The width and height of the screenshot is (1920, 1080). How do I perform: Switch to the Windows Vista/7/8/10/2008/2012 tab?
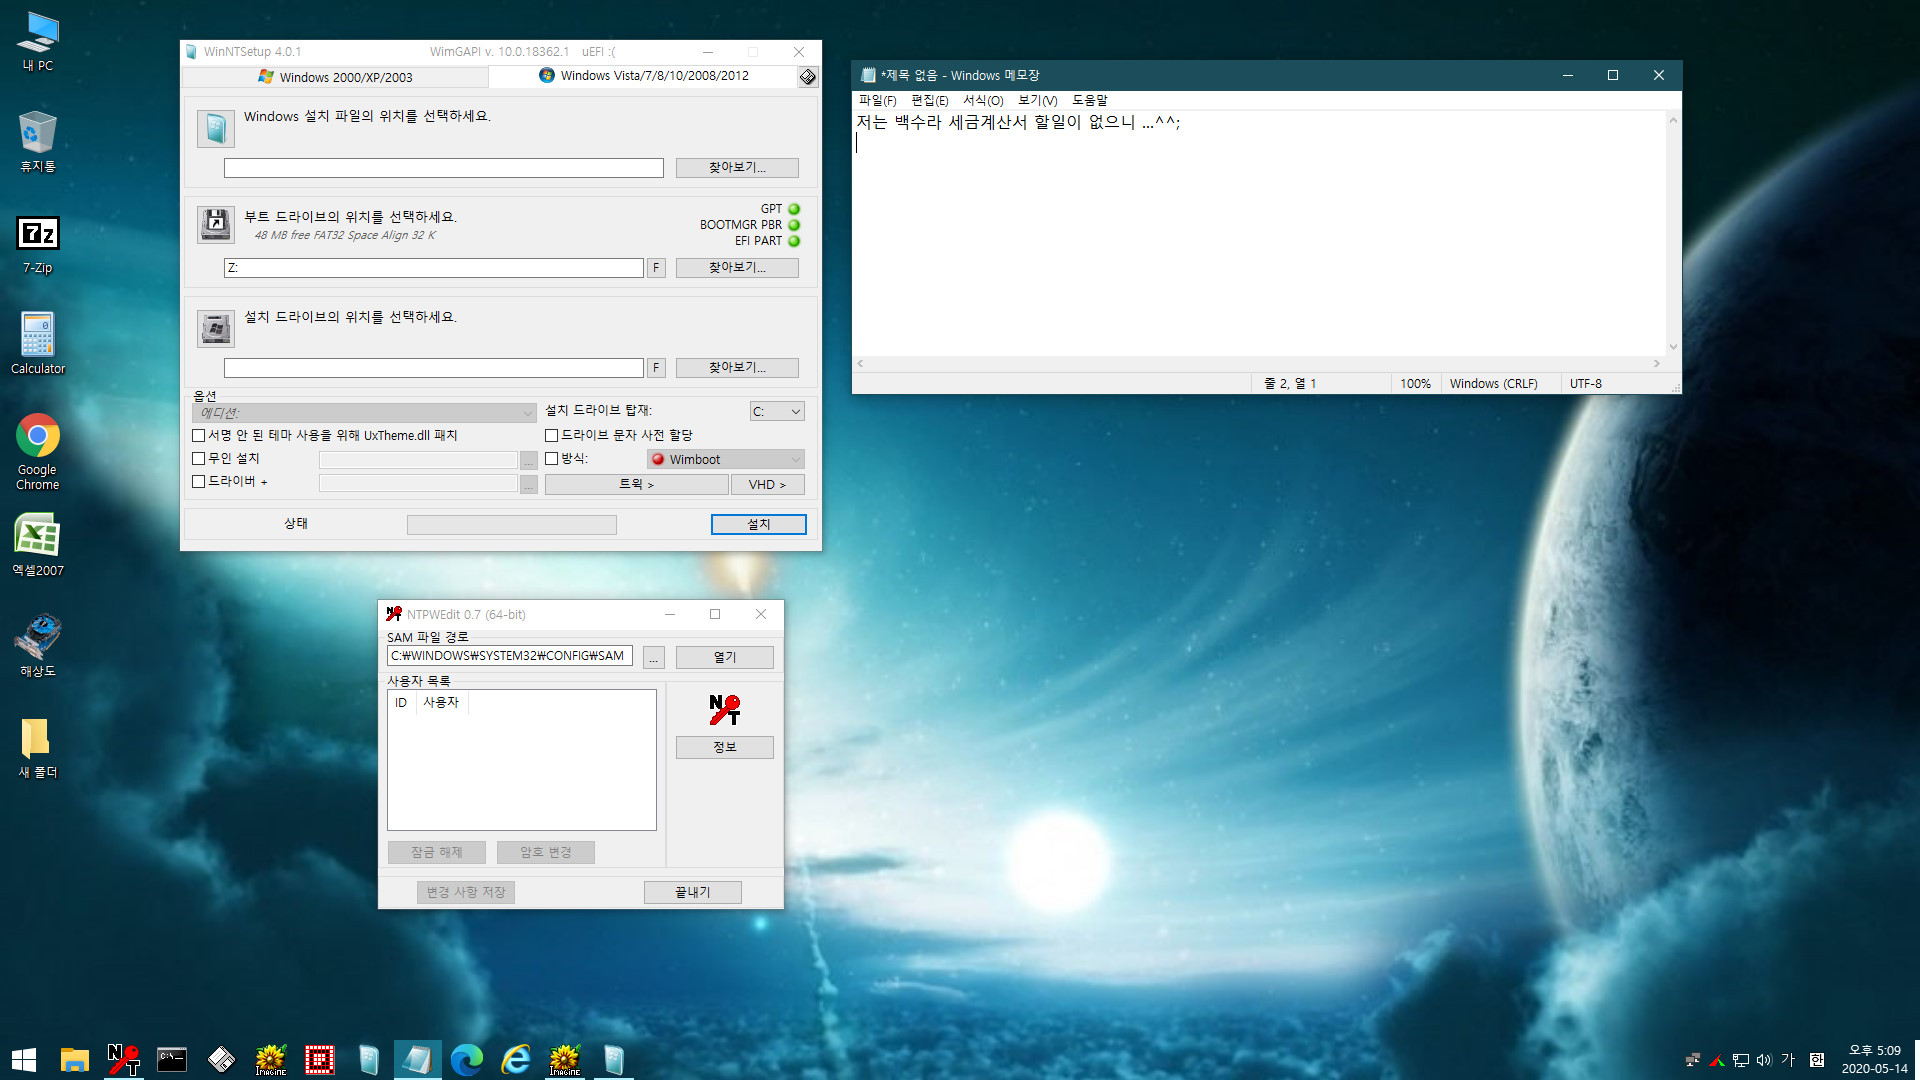(x=643, y=76)
